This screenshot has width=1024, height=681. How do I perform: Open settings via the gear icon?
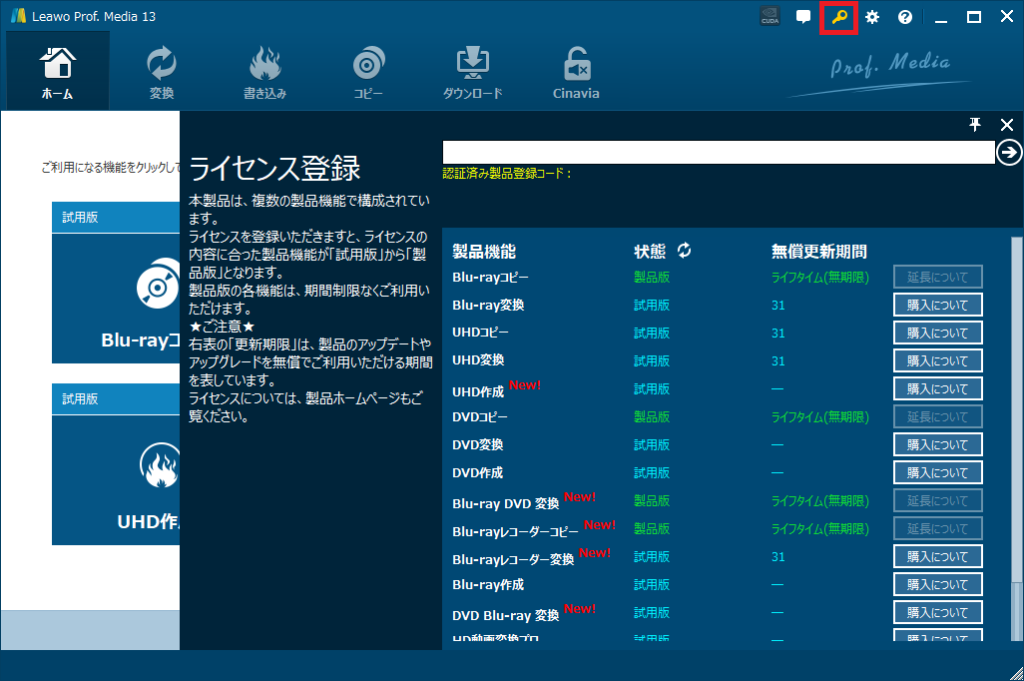pos(872,17)
